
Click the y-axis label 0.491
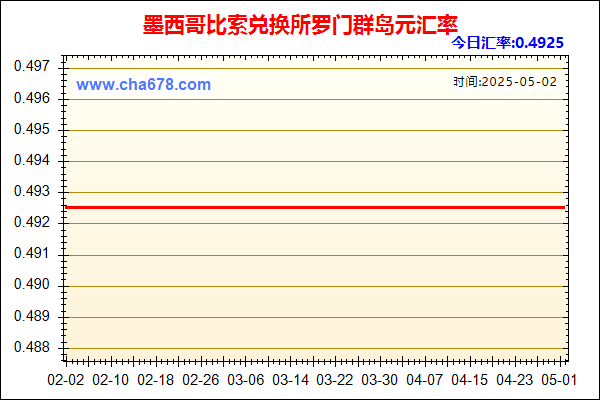32,253
